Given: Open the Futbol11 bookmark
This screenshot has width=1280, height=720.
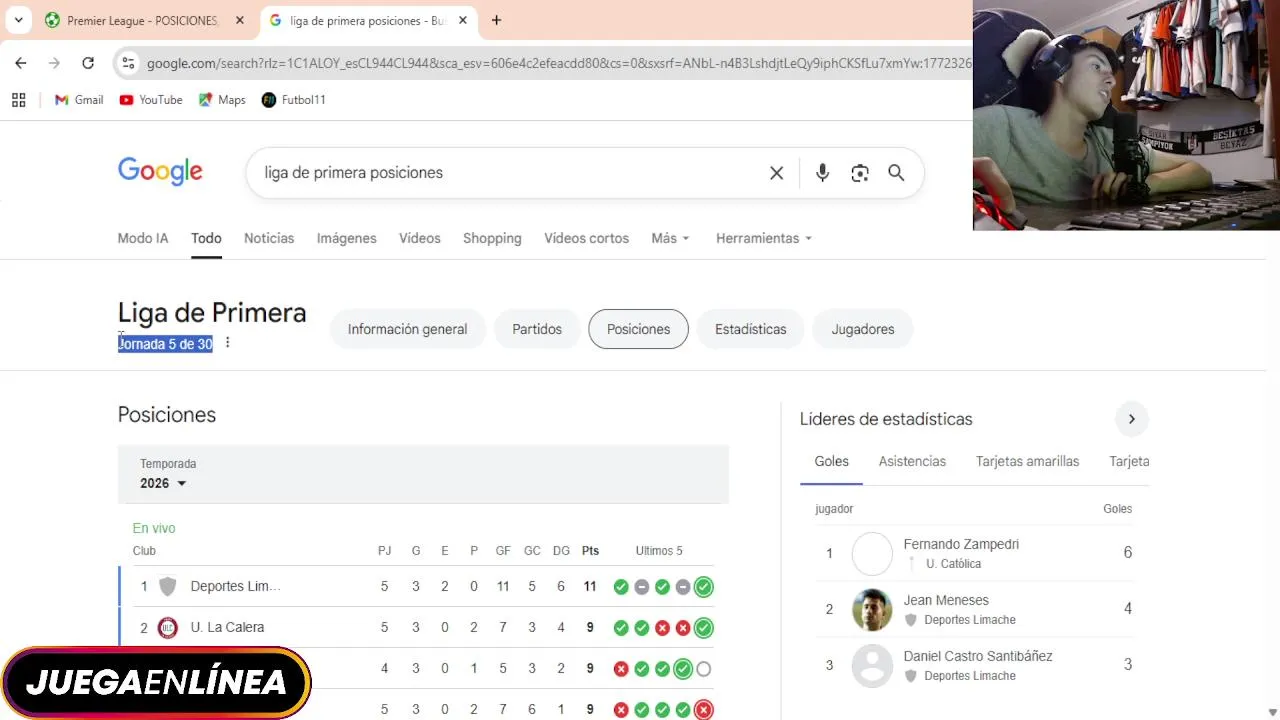Looking at the screenshot, I should tap(294, 100).
